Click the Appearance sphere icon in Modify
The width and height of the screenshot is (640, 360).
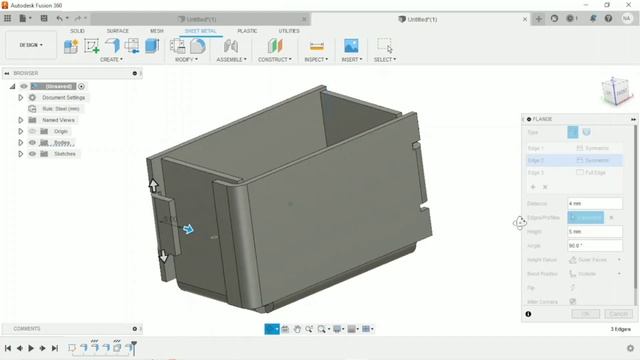click(198, 46)
